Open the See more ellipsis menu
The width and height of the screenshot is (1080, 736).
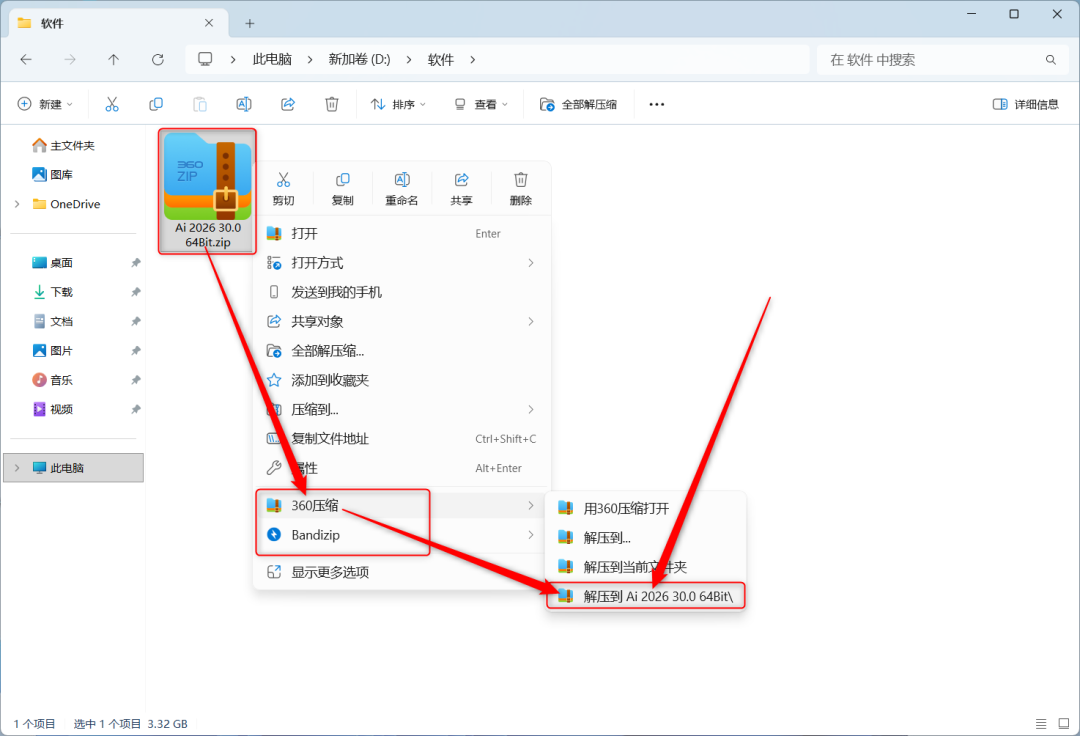tap(657, 104)
